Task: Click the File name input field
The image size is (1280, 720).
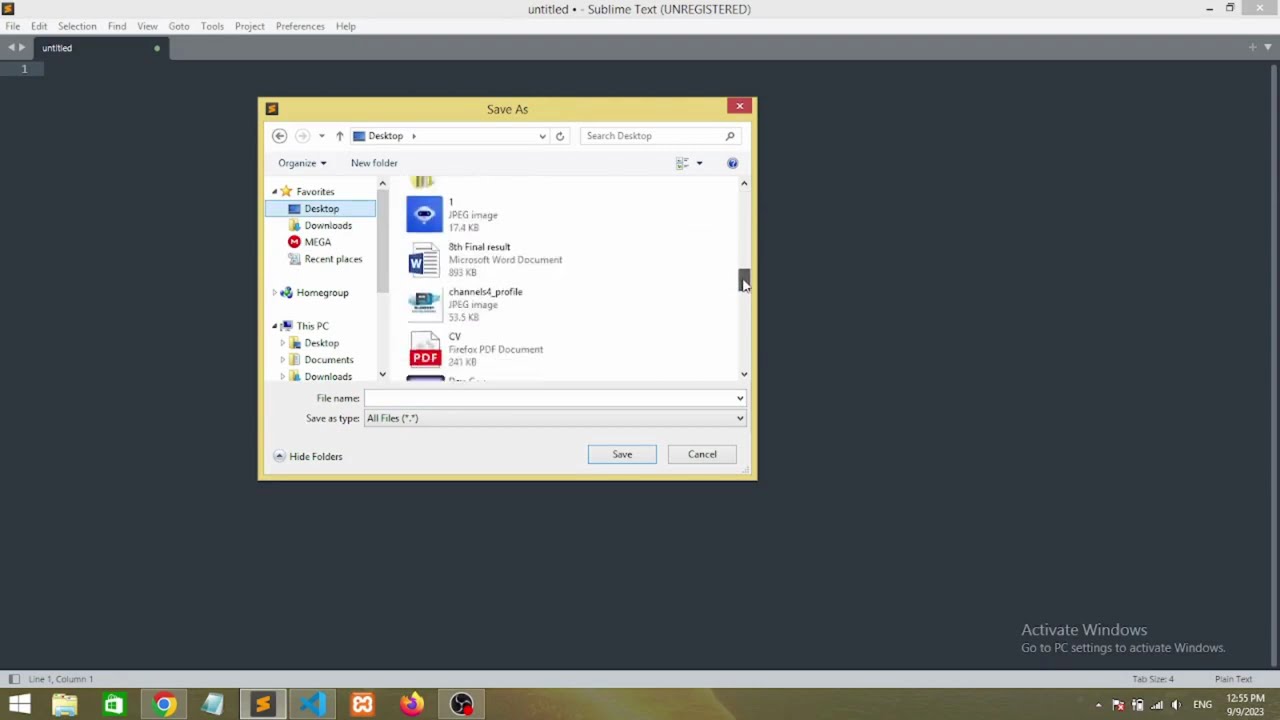Action: coord(549,398)
